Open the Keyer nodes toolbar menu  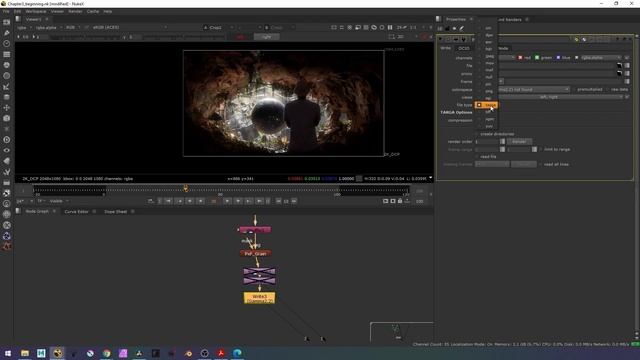[7, 86]
